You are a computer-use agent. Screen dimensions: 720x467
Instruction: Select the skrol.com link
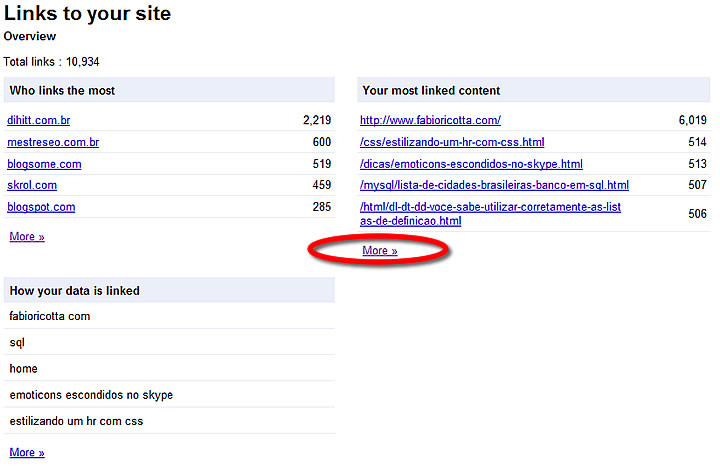tap(32, 185)
